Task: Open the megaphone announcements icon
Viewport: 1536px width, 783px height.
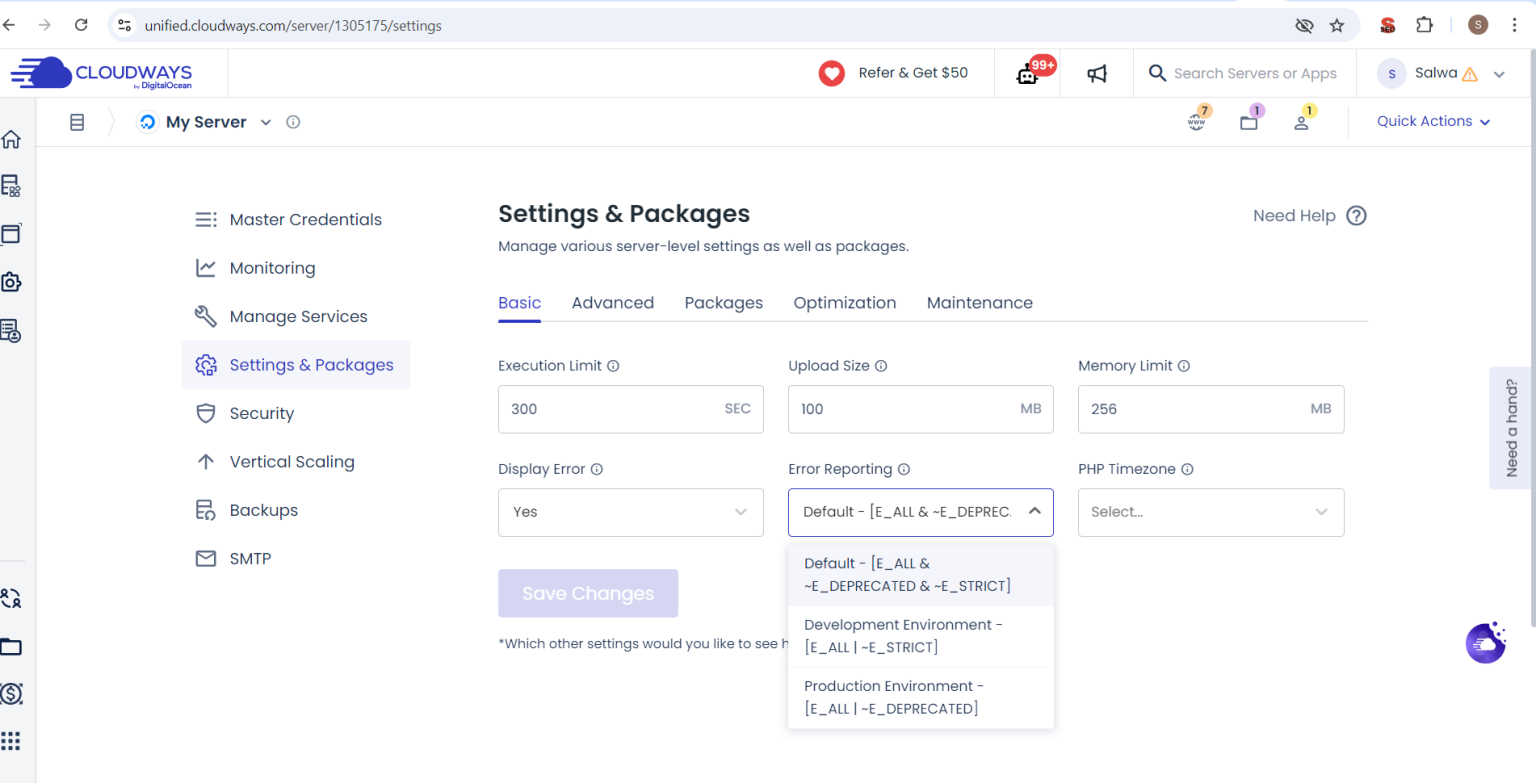Action: point(1097,74)
